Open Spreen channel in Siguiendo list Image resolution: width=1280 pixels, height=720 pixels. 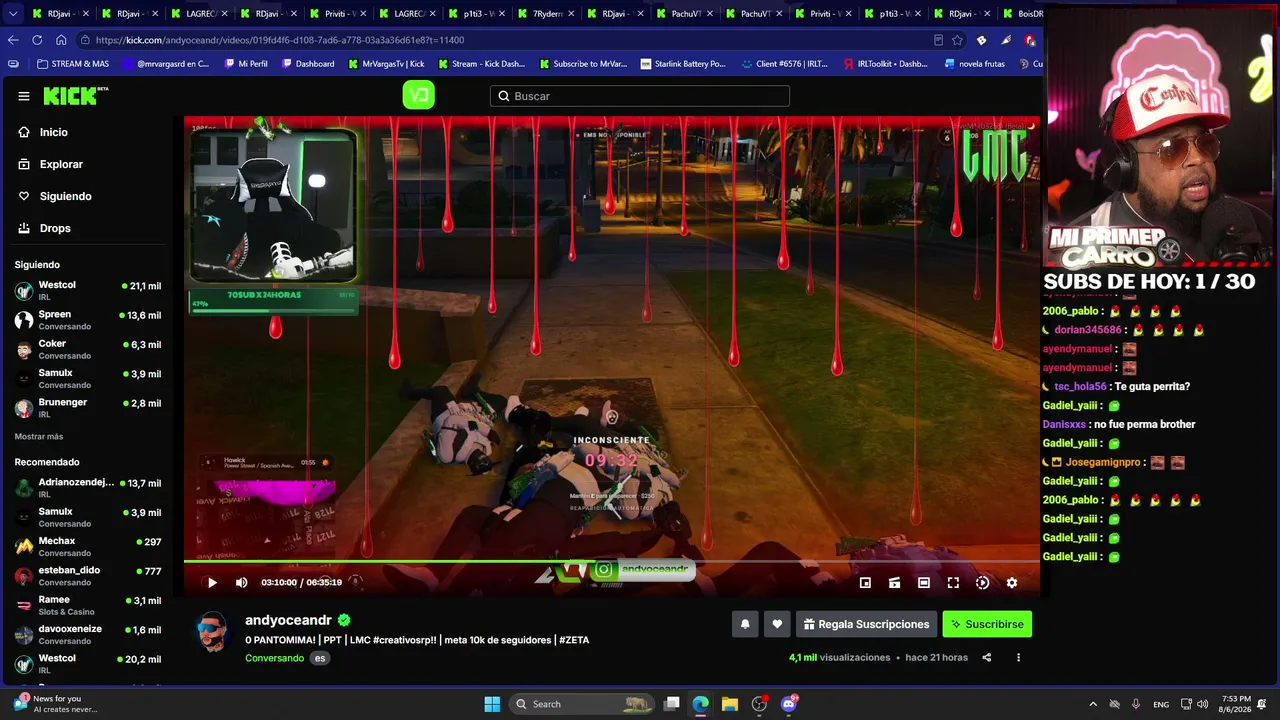[87, 320]
